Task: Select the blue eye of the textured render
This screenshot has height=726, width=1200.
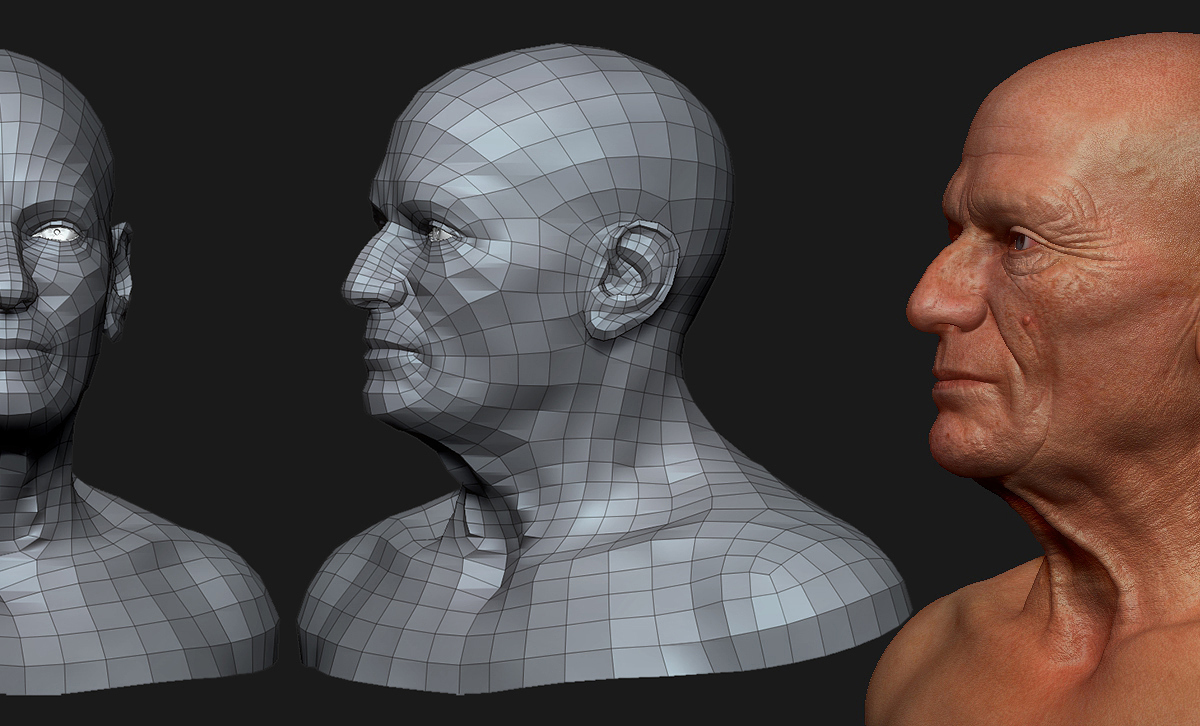Action: click(x=1019, y=241)
